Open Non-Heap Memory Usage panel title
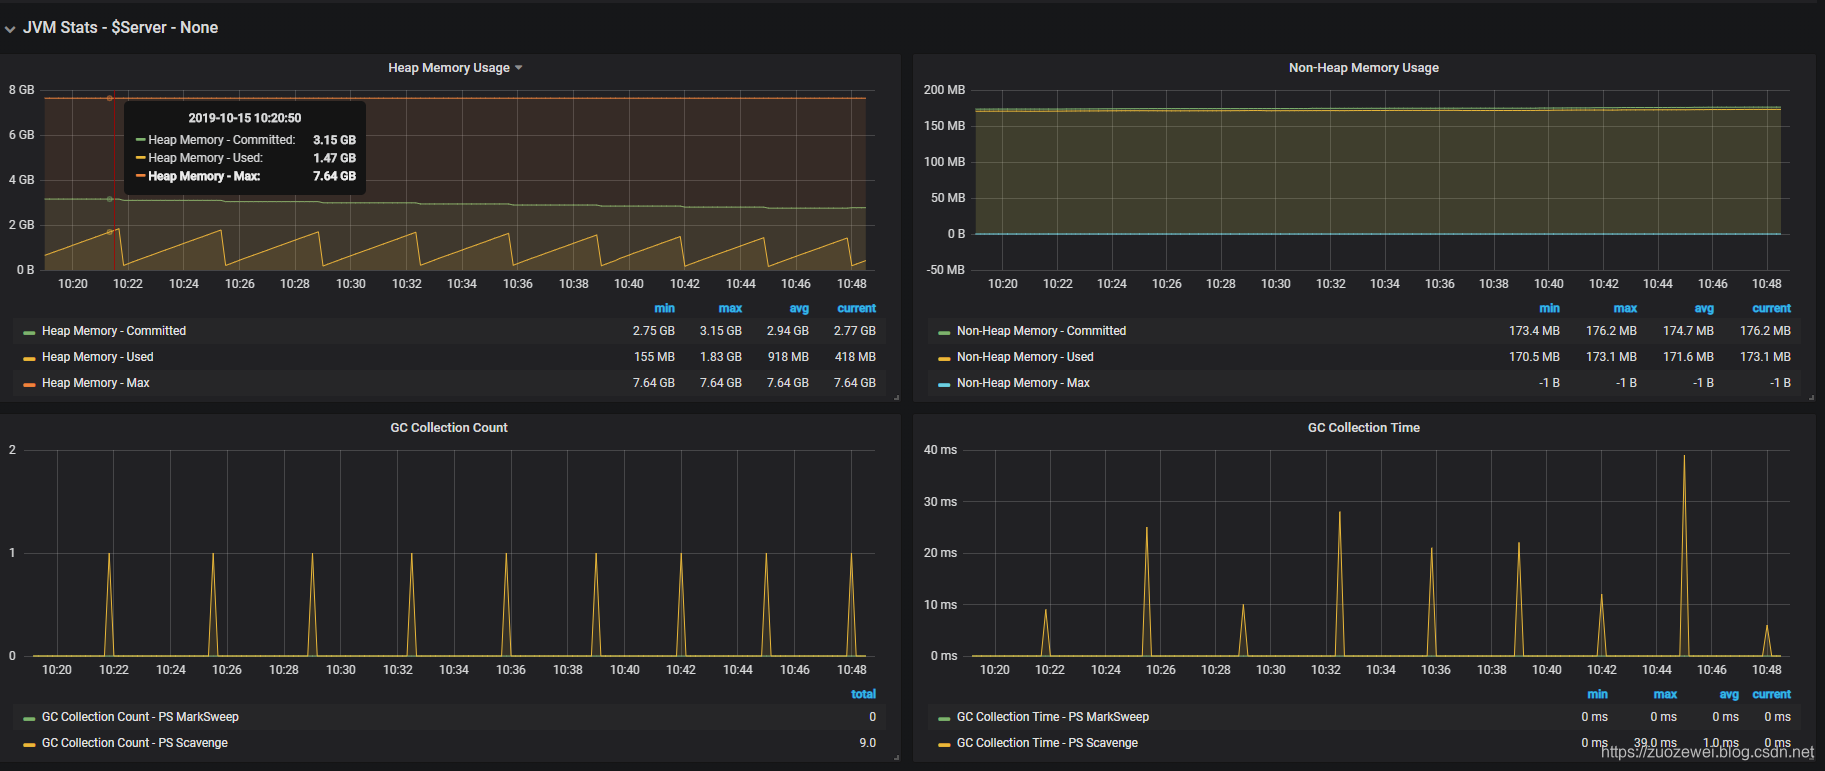 (x=1363, y=68)
